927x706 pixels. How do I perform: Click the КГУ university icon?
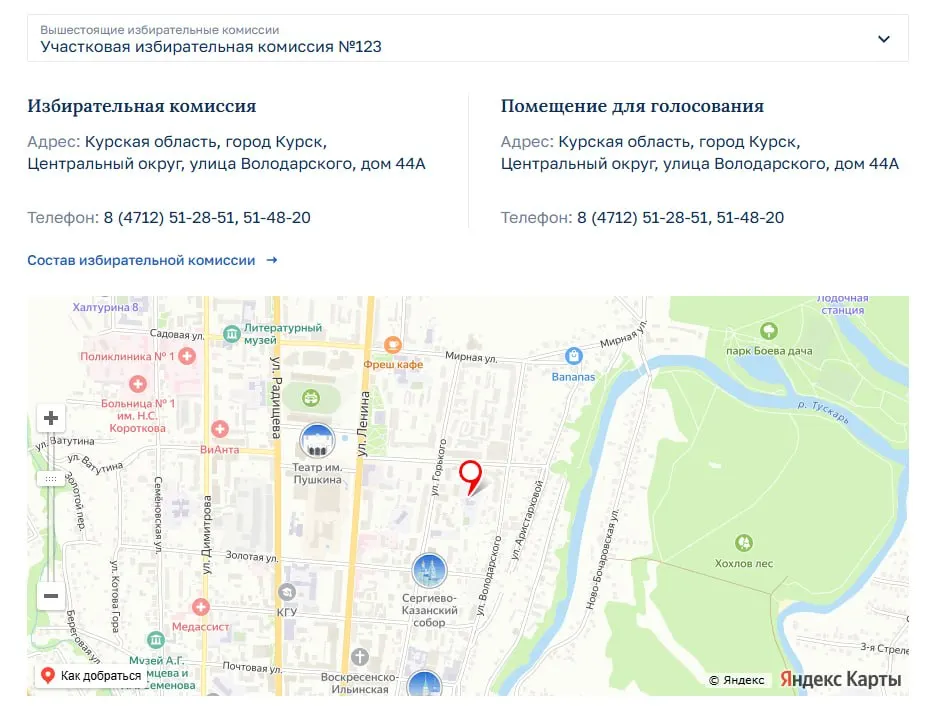(x=287, y=592)
